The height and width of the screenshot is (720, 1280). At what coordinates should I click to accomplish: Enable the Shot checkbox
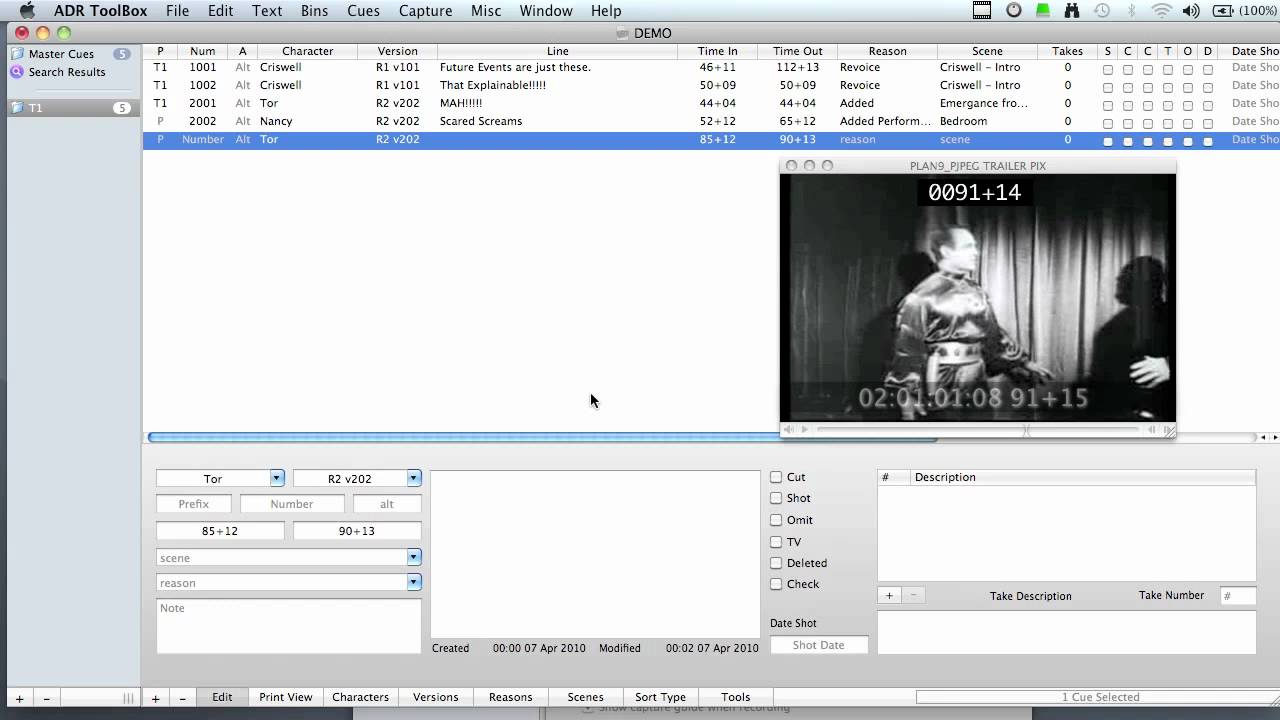pos(776,498)
